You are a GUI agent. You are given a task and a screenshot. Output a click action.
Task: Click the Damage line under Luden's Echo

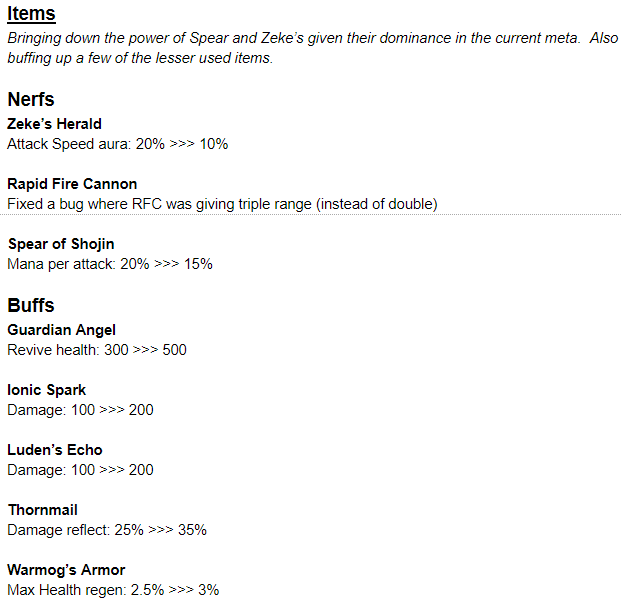[x=80, y=470]
